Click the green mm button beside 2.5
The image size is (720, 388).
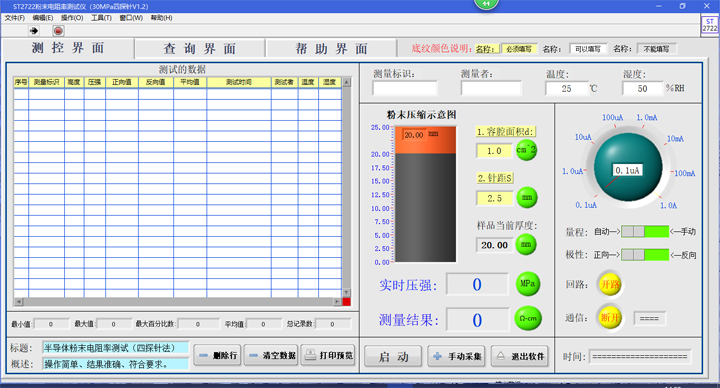tap(527, 197)
